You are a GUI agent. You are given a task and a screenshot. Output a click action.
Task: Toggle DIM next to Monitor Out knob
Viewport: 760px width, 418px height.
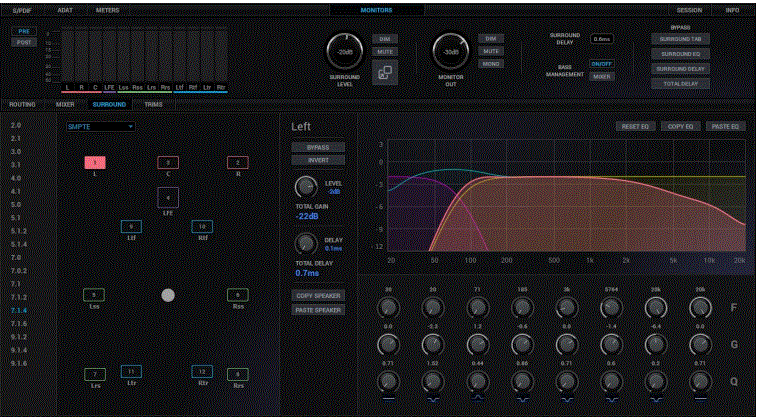pyautogui.click(x=491, y=38)
